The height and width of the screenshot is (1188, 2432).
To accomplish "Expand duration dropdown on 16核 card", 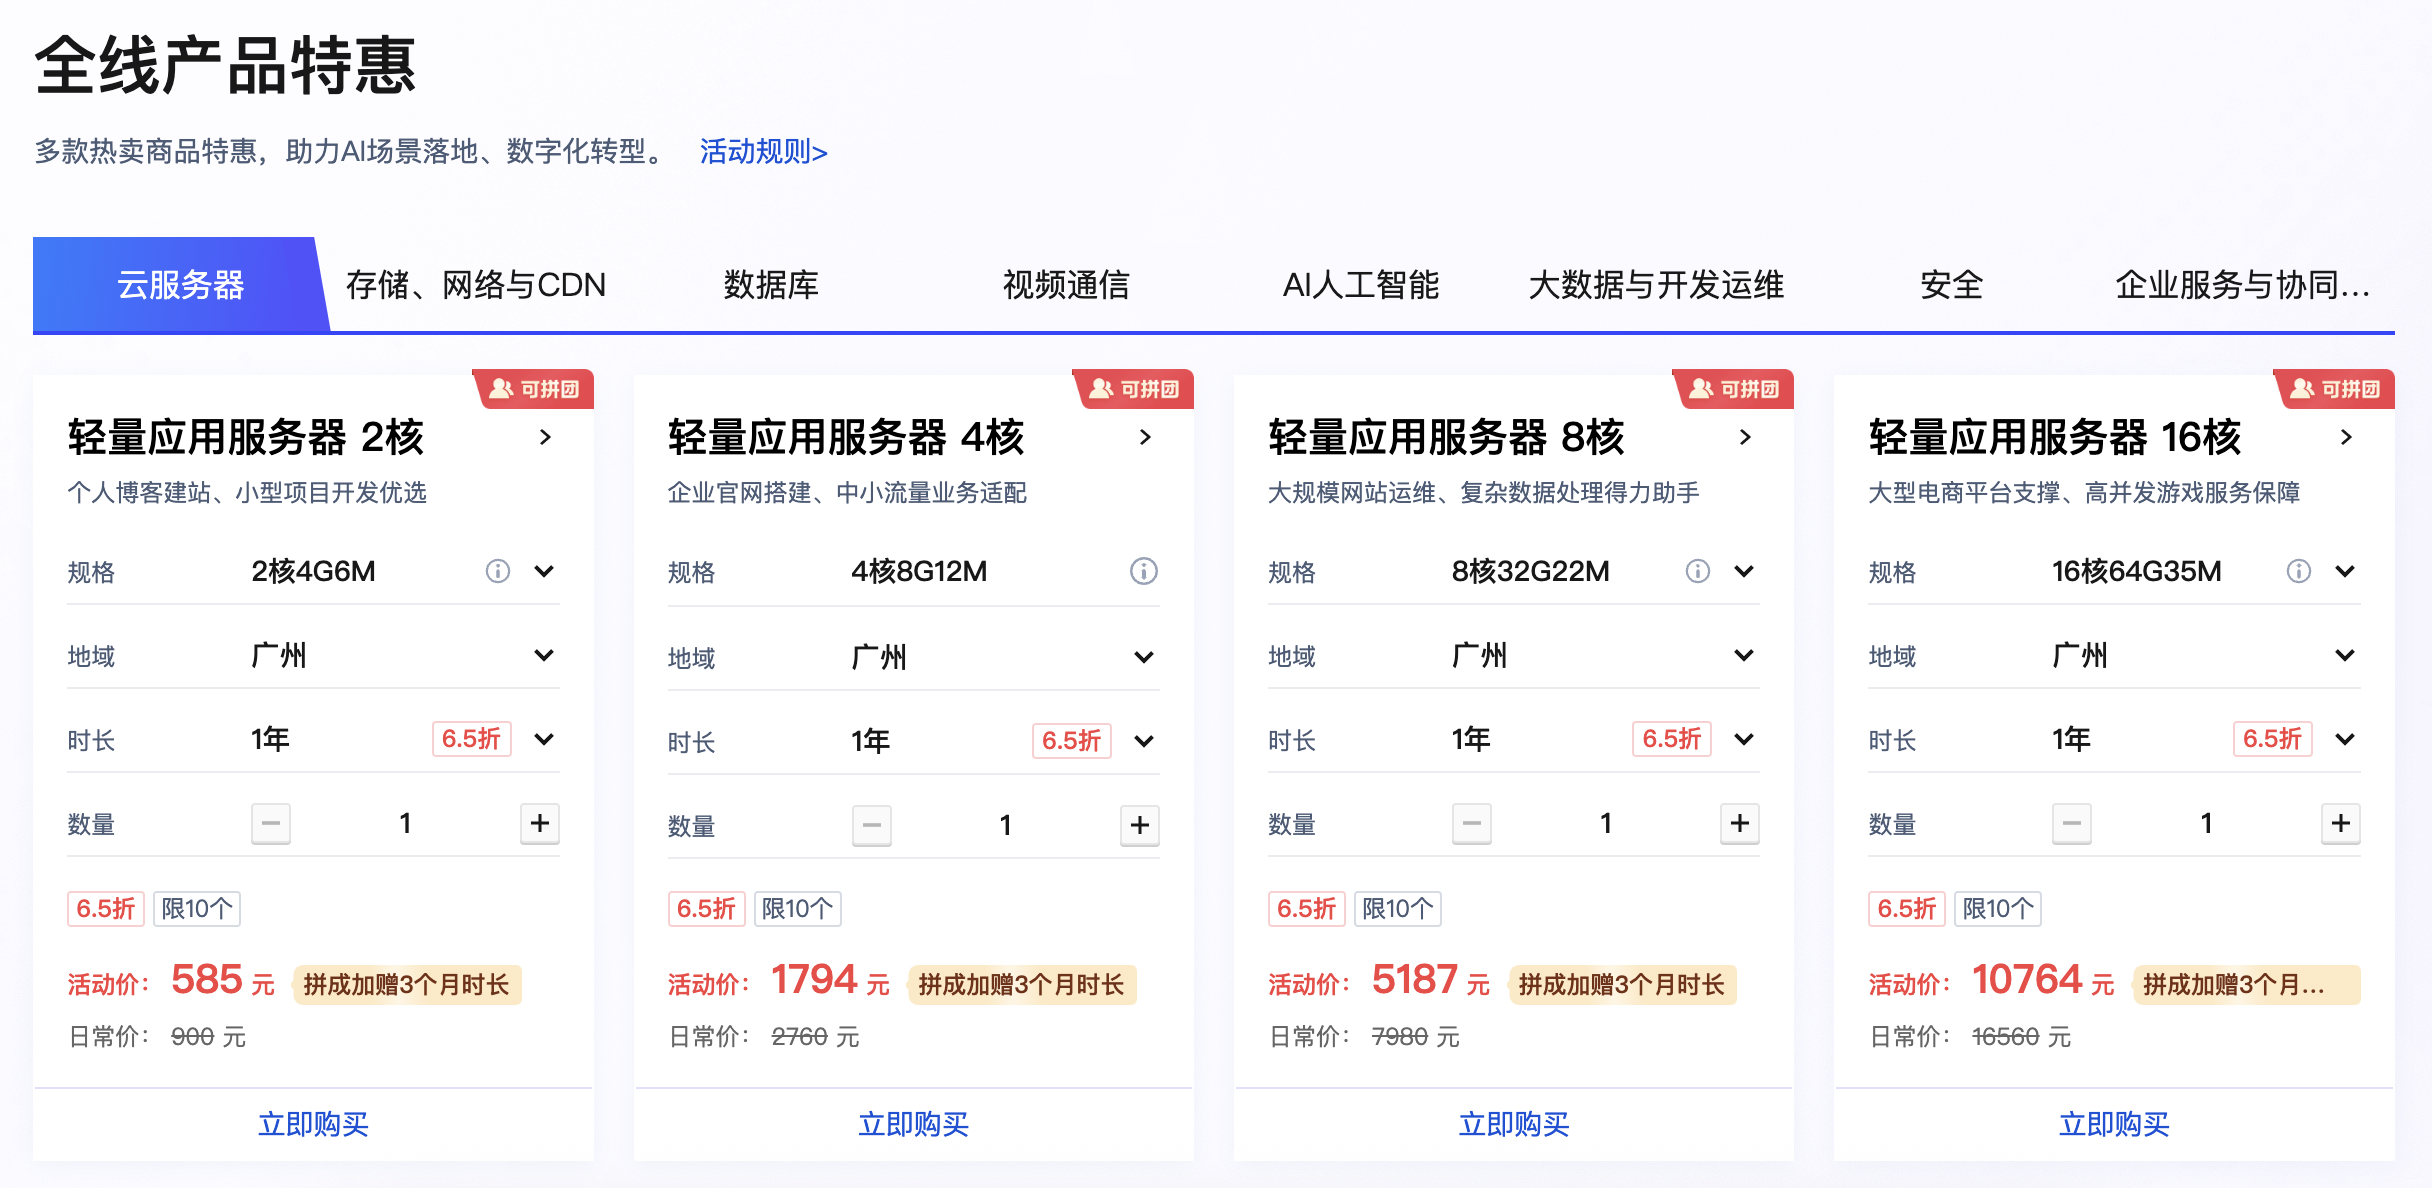I will tap(2345, 739).
